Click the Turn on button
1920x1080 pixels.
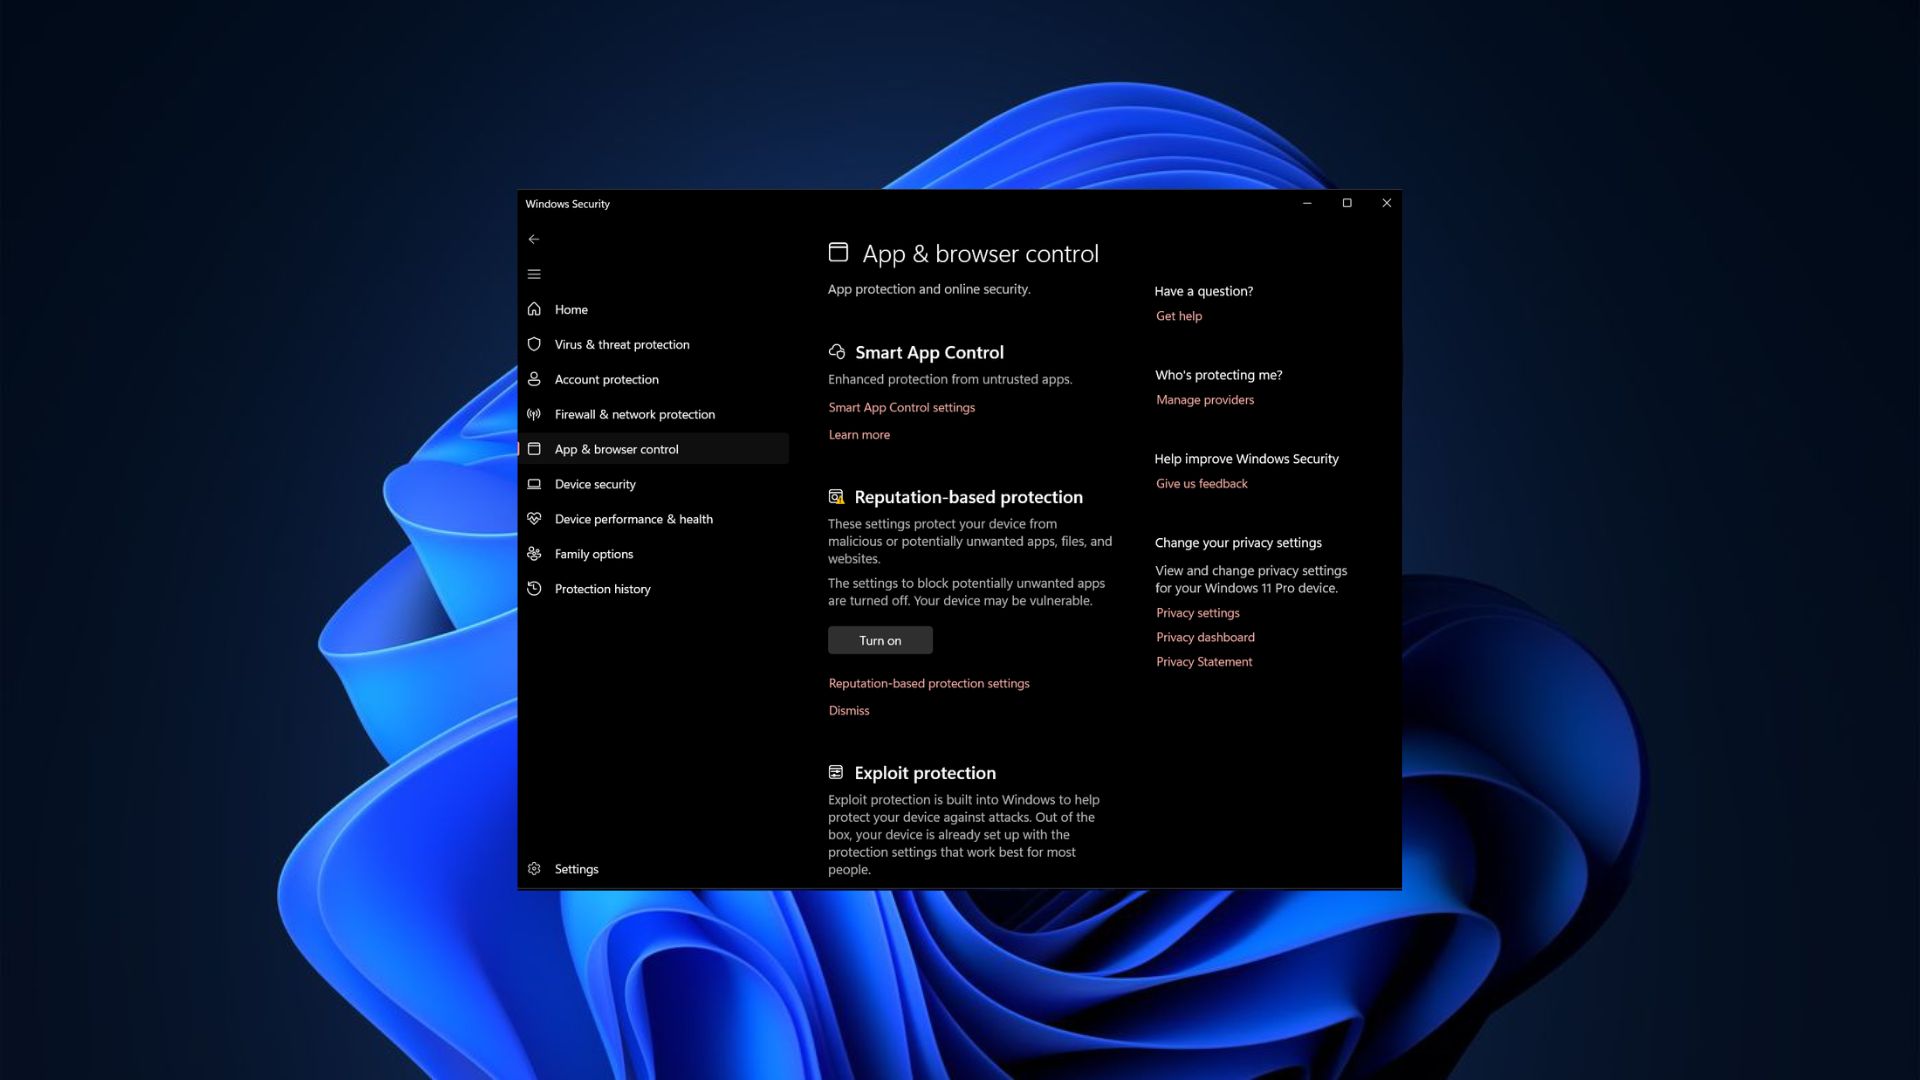tap(880, 640)
